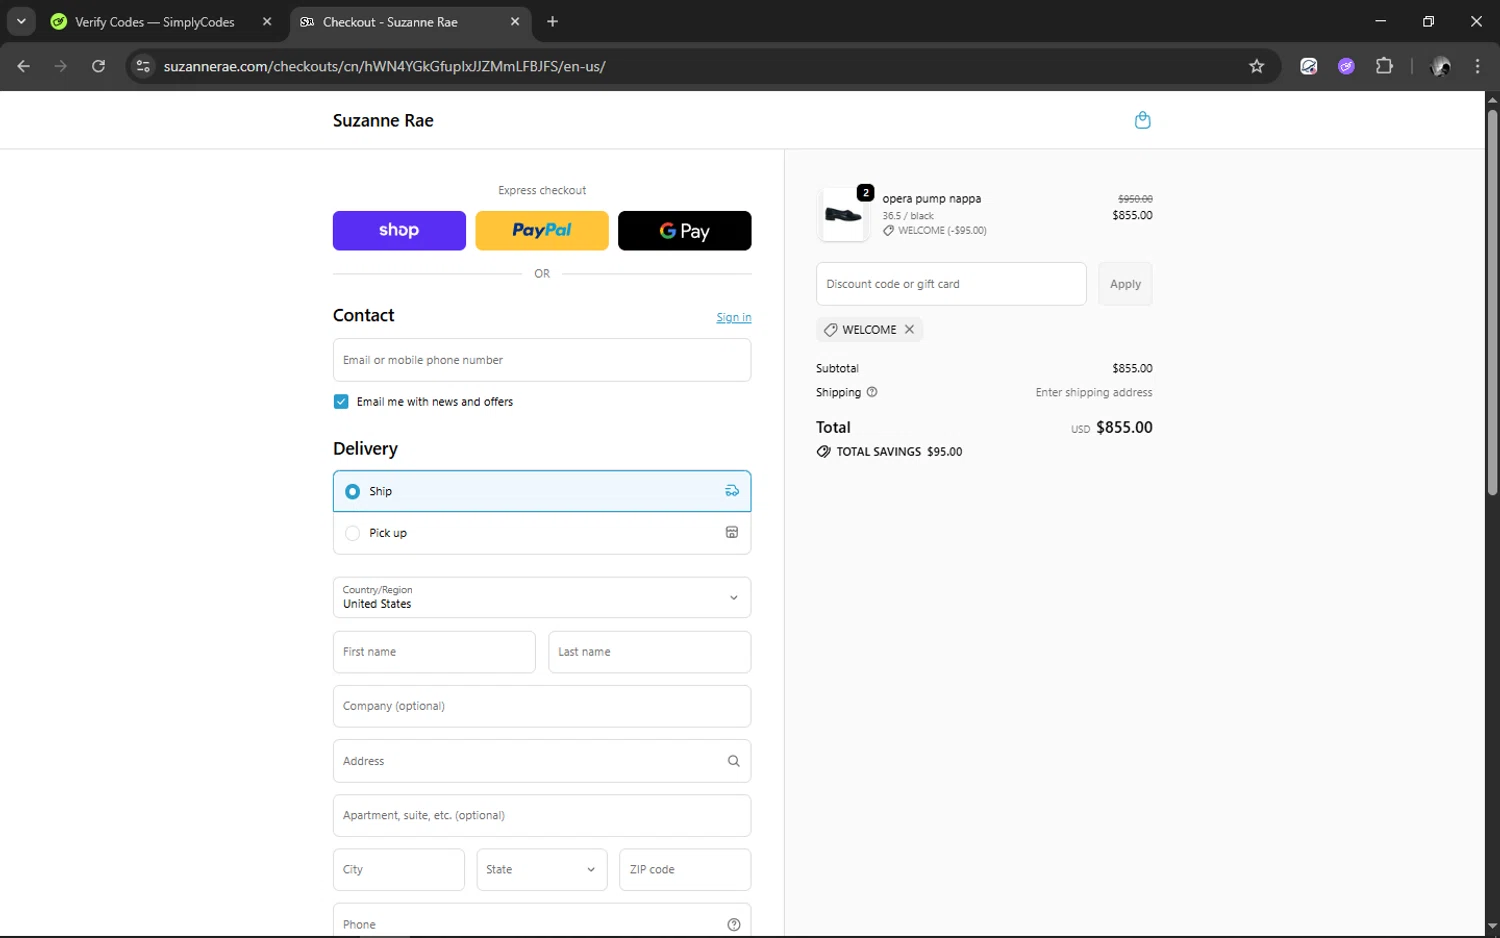Select the Ship delivery option
This screenshot has width=1500, height=938.
(x=542, y=491)
